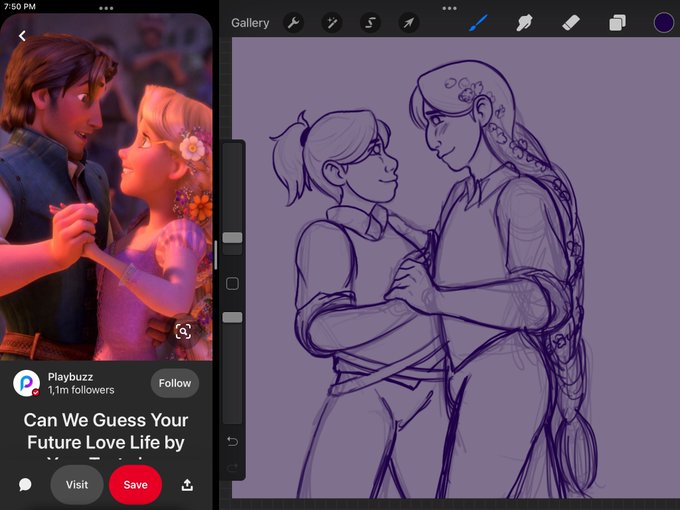680x510 pixels.
Task: Tap the visual search lens icon
Action: tap(183, 332)
